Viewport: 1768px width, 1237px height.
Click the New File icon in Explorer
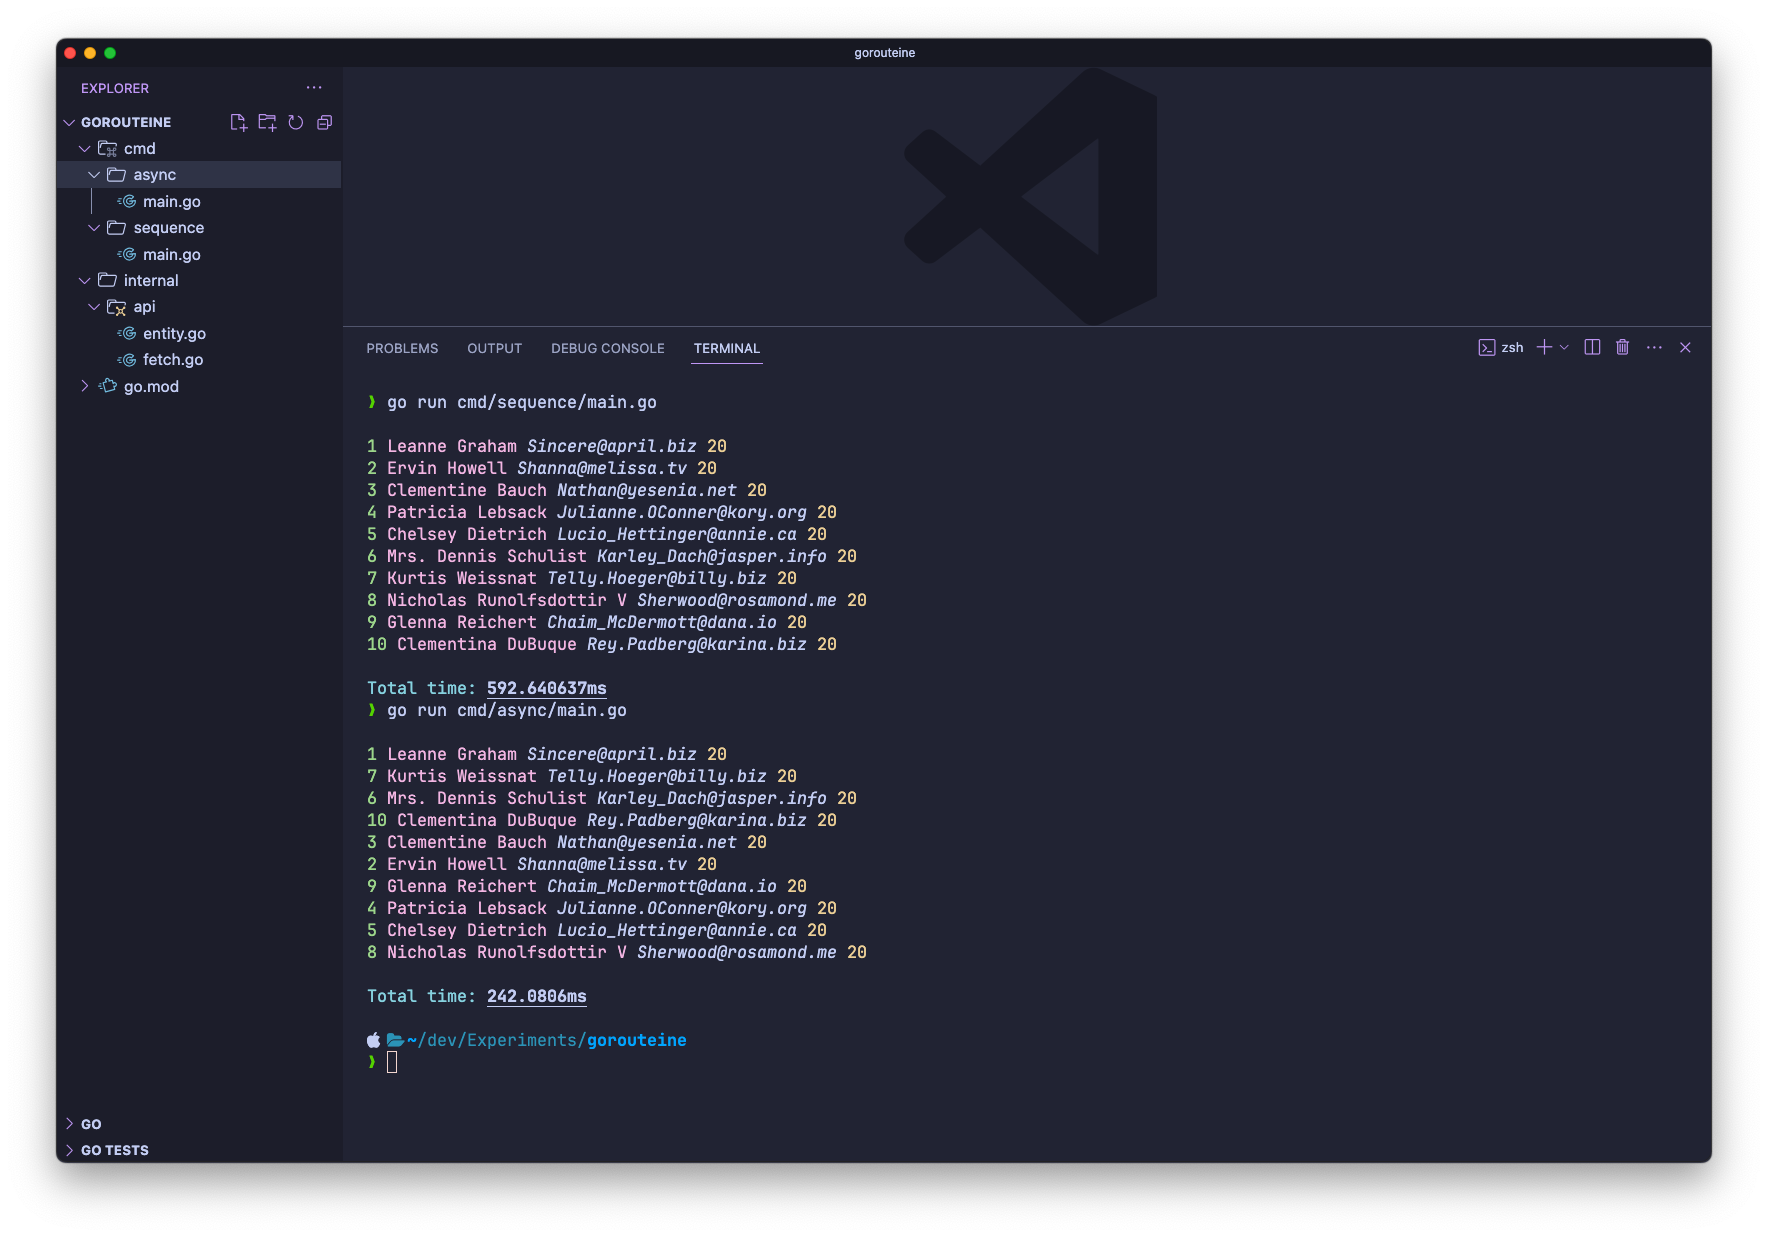pyautogui.click(x=238, y=122)
